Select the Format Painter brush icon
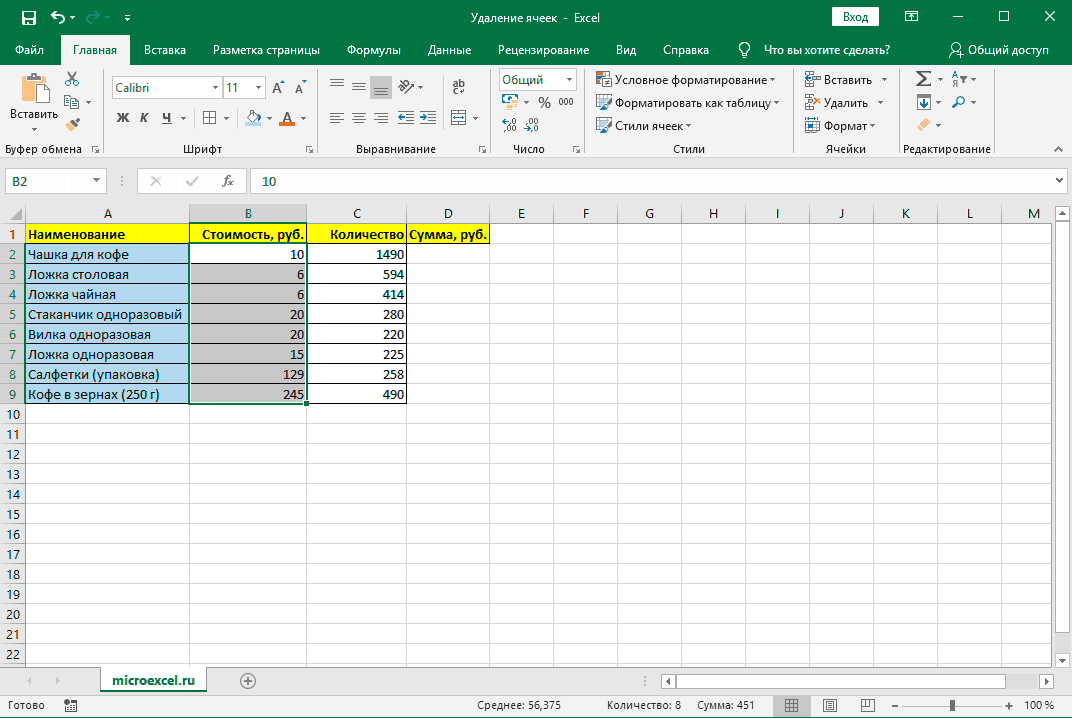This screenshot has width=1072, height=718. pyautogui.click(x=72, y=124)
